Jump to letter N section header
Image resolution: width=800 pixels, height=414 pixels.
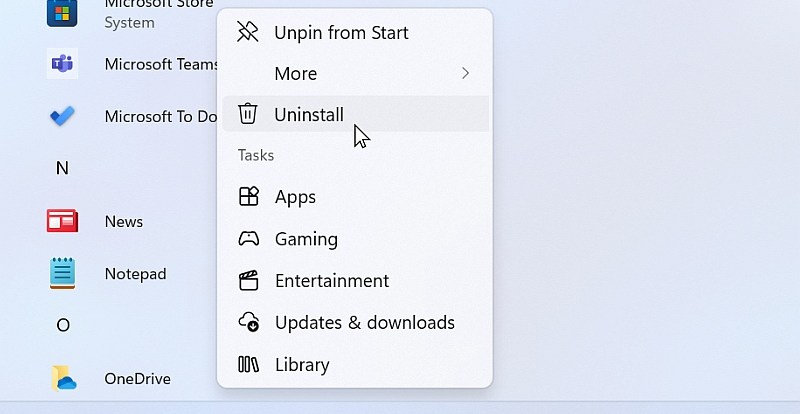(62, 168)
